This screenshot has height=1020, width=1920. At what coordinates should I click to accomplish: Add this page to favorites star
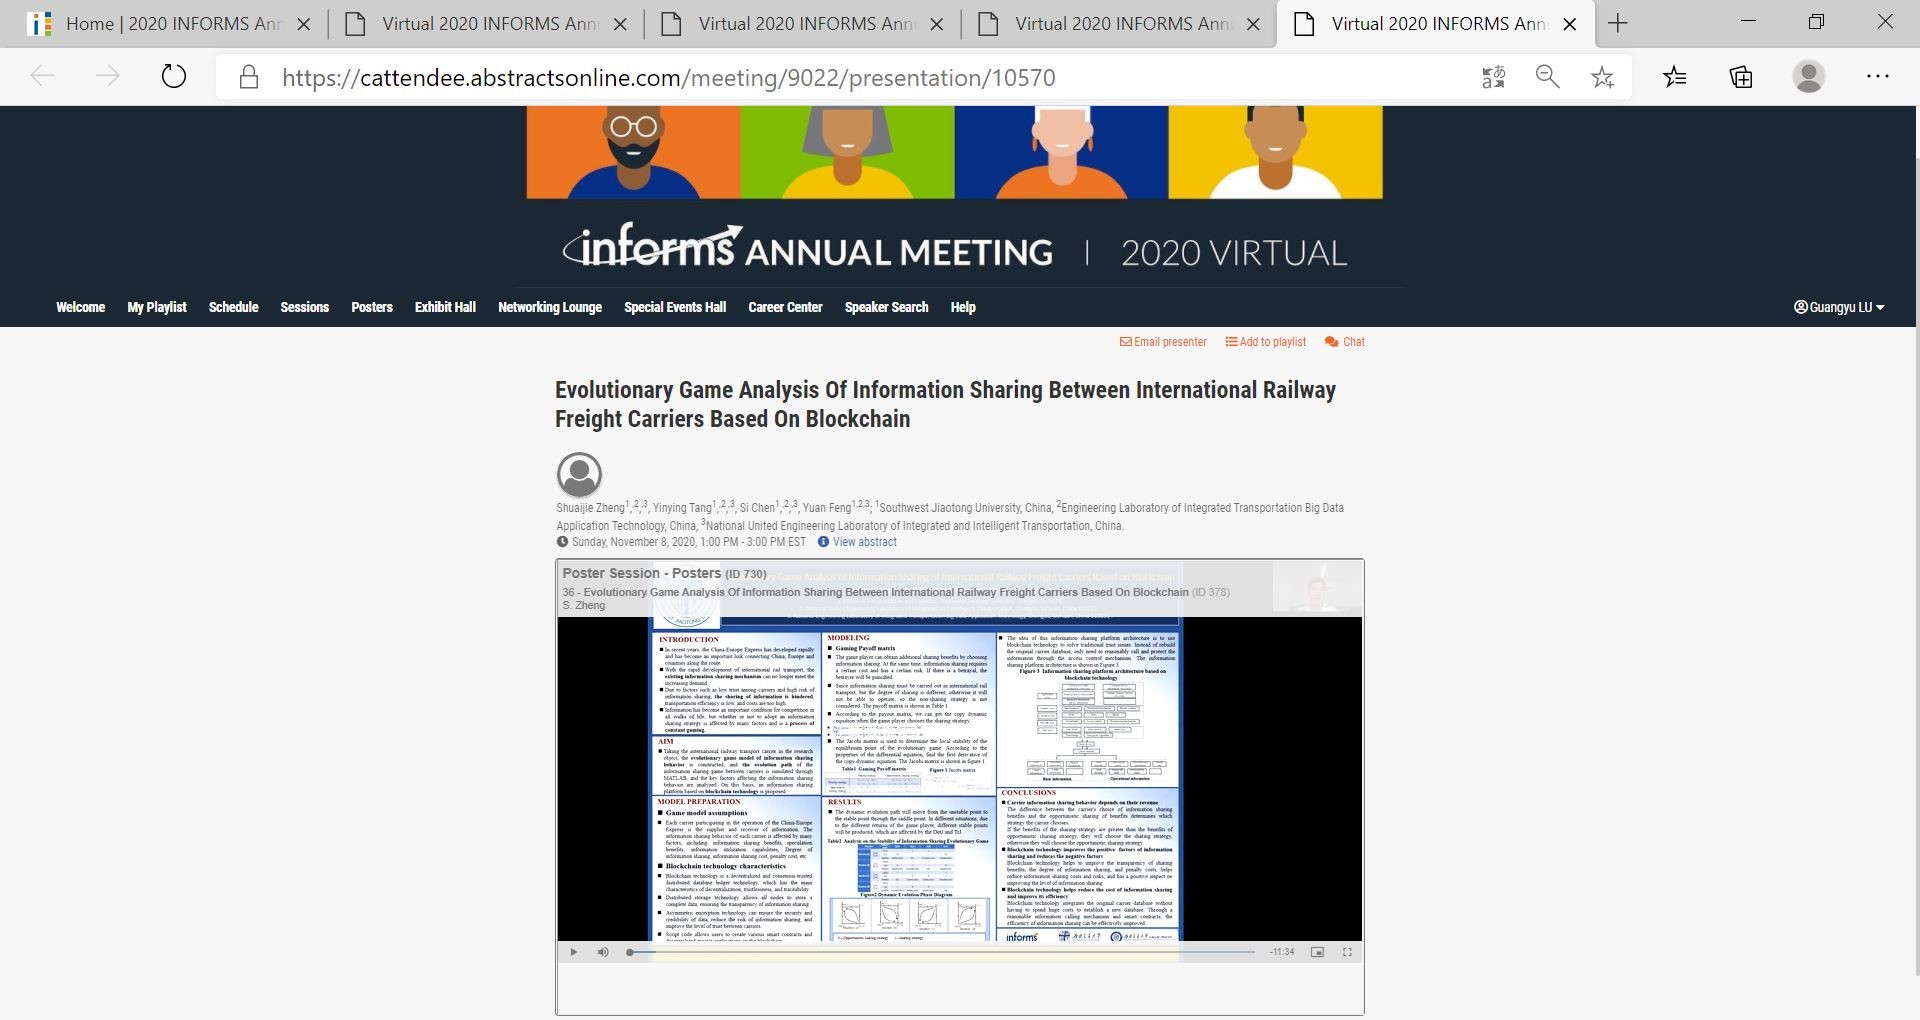tap(1603, 77)
